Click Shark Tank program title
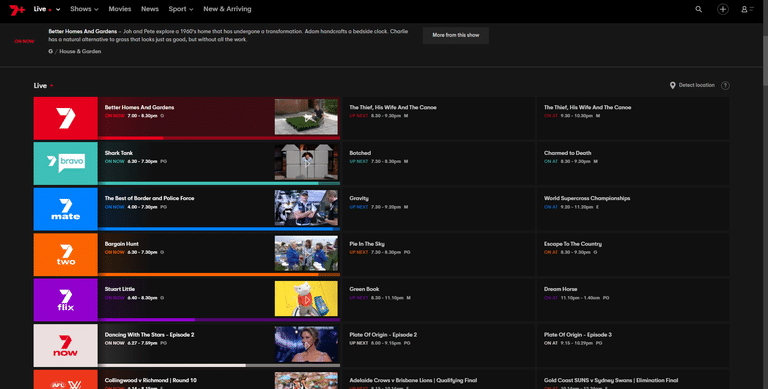The image size is (768, 389). point(119,153)
